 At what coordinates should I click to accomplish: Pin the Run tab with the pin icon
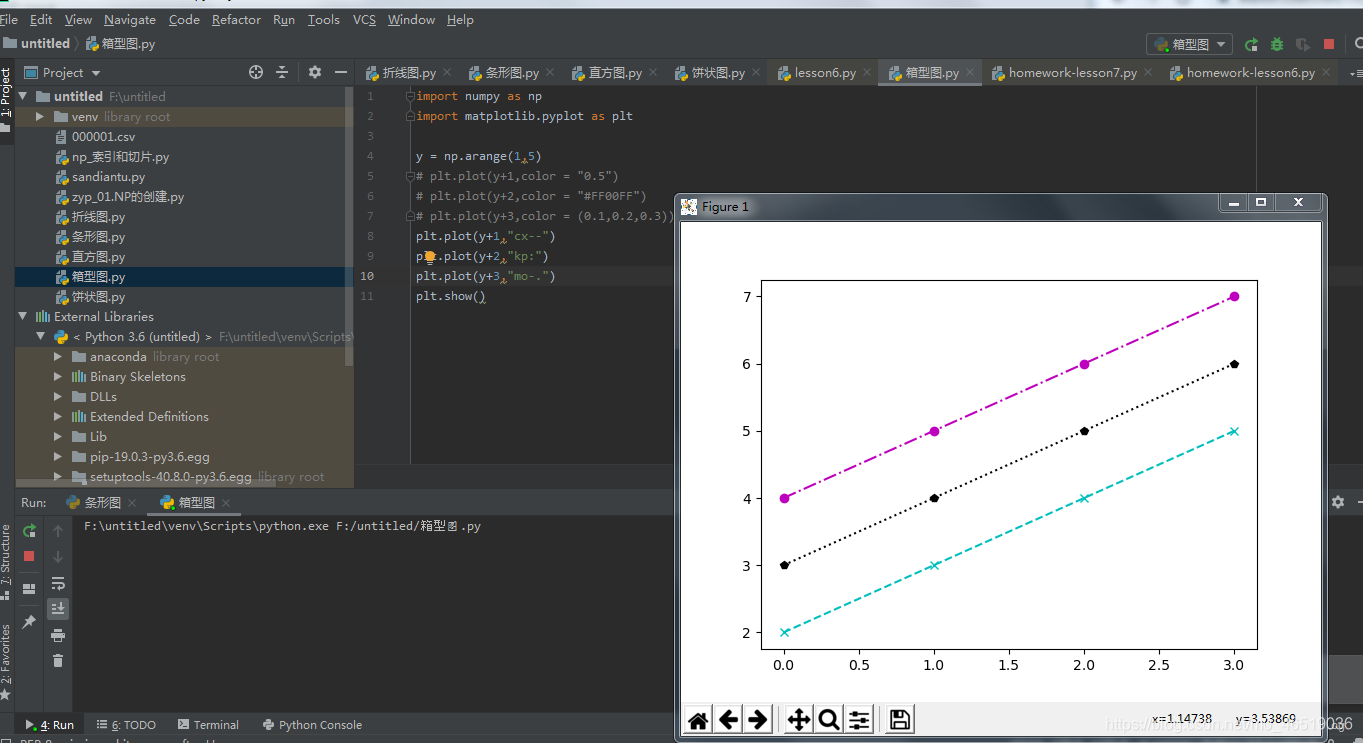pyautogui.click(x=29, y=622)
